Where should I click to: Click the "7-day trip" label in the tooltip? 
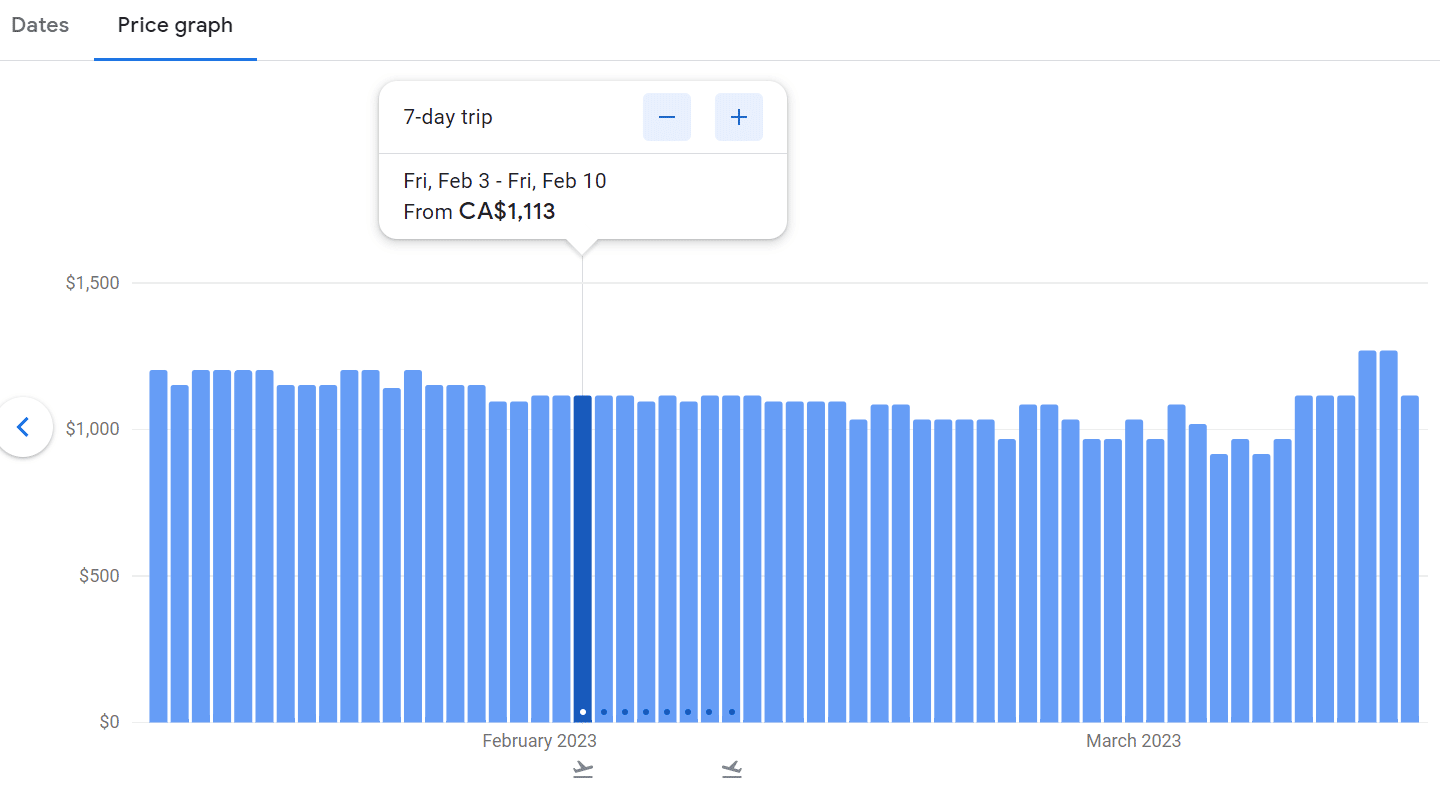point(448,117)
